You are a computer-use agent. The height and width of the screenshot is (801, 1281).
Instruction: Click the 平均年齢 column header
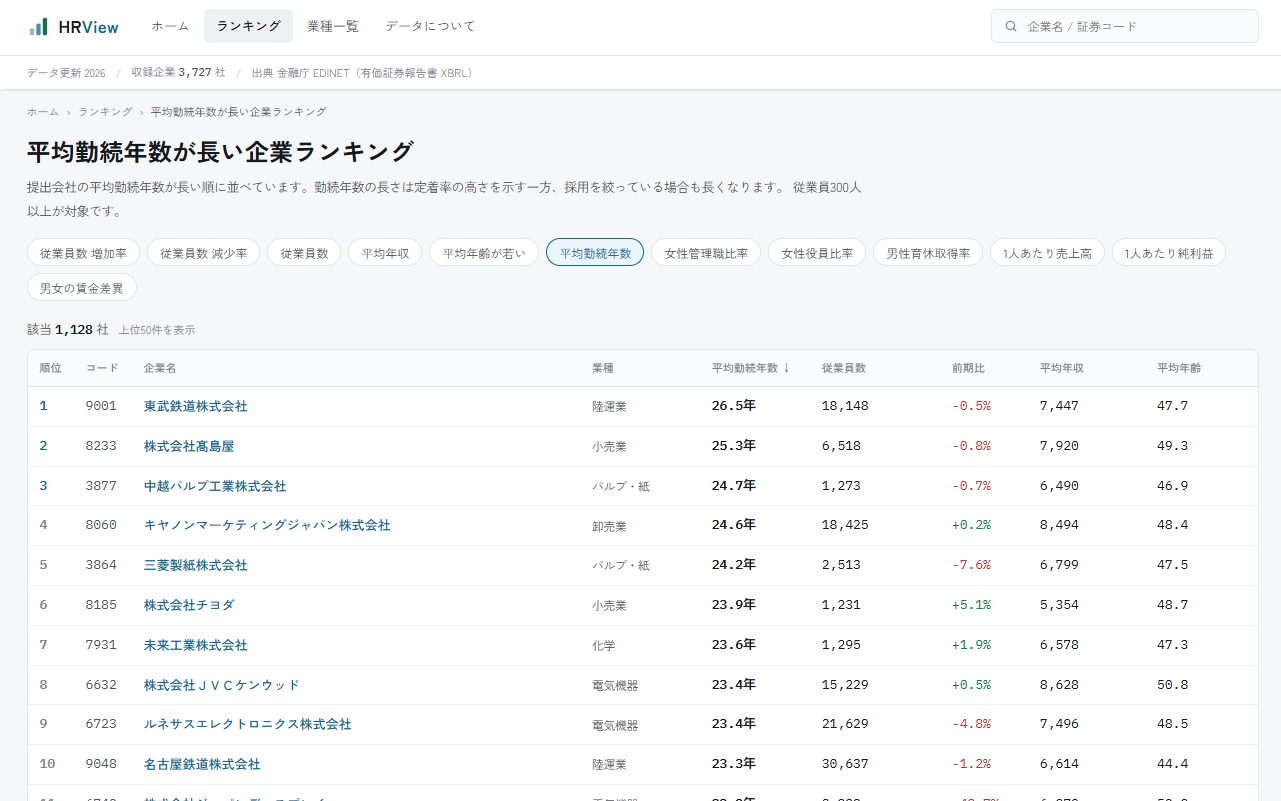(1179, 368)
